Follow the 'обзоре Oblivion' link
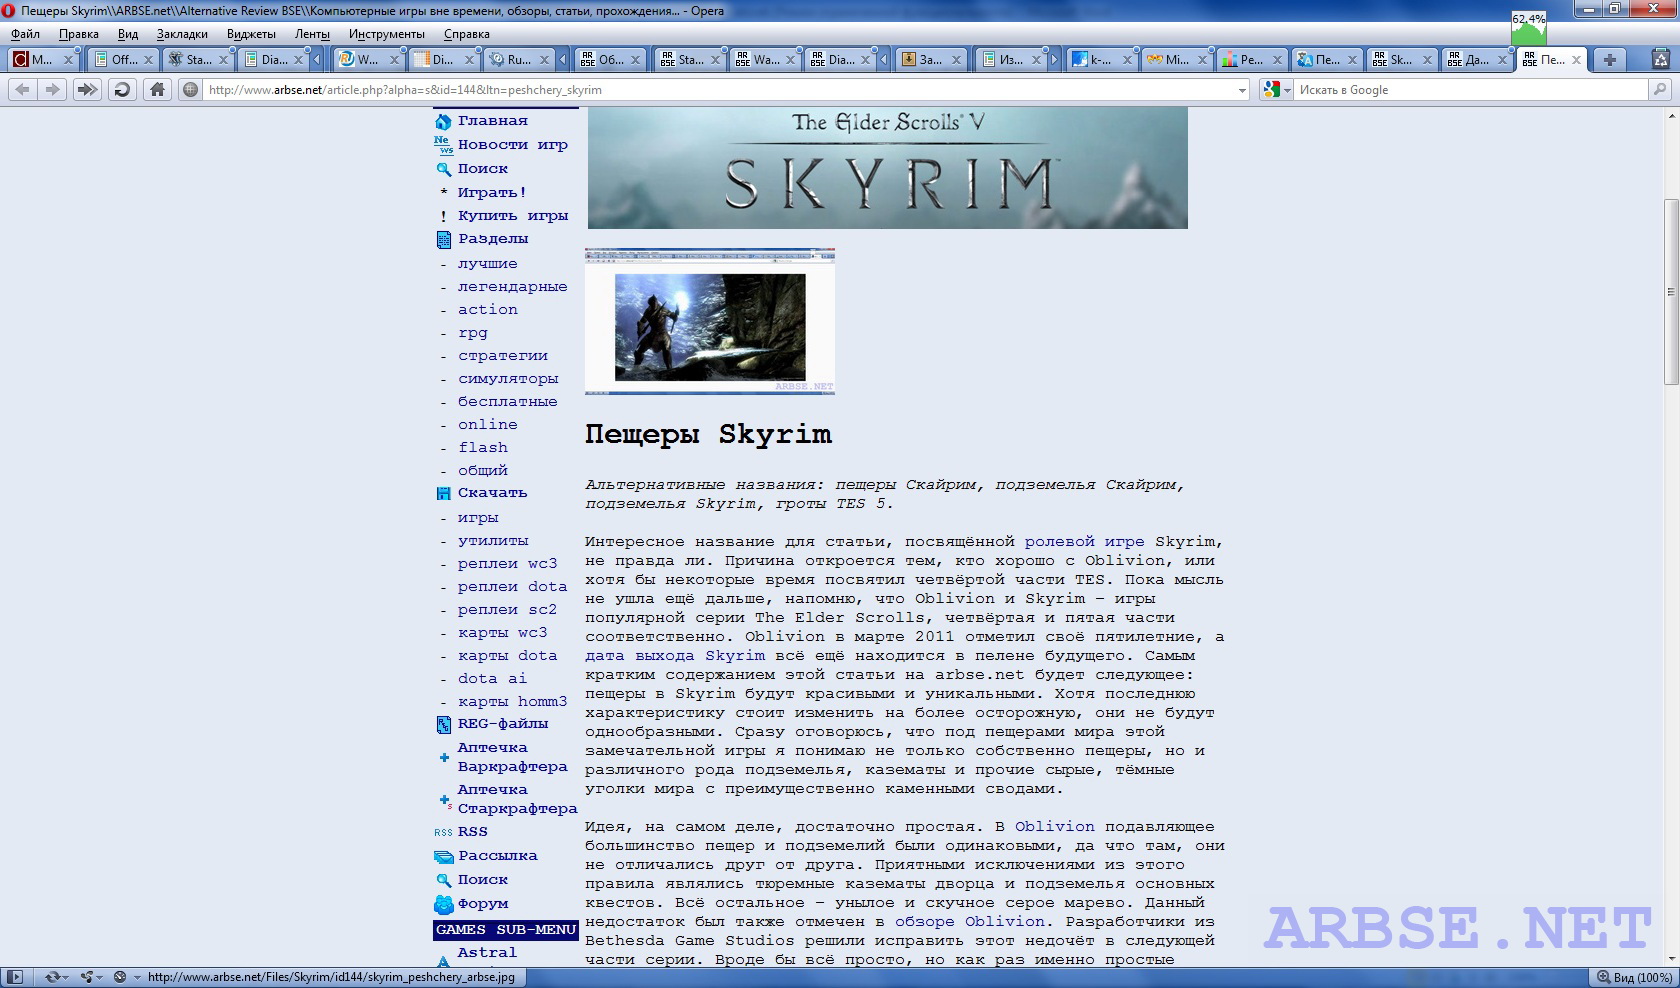 pos(970,922)
